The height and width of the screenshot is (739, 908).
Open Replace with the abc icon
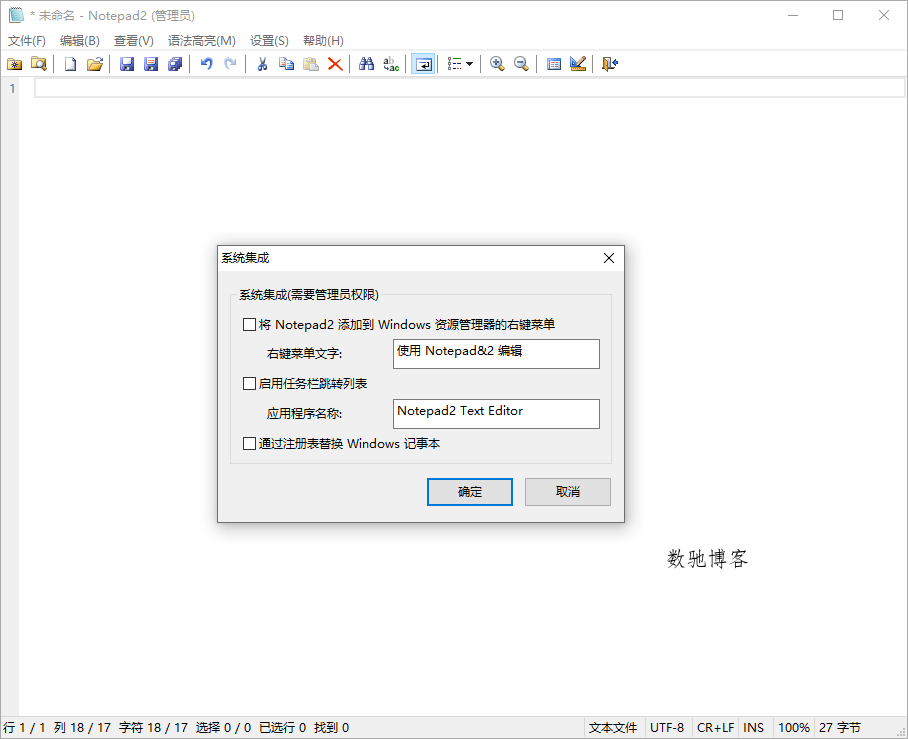pos(391,64)
